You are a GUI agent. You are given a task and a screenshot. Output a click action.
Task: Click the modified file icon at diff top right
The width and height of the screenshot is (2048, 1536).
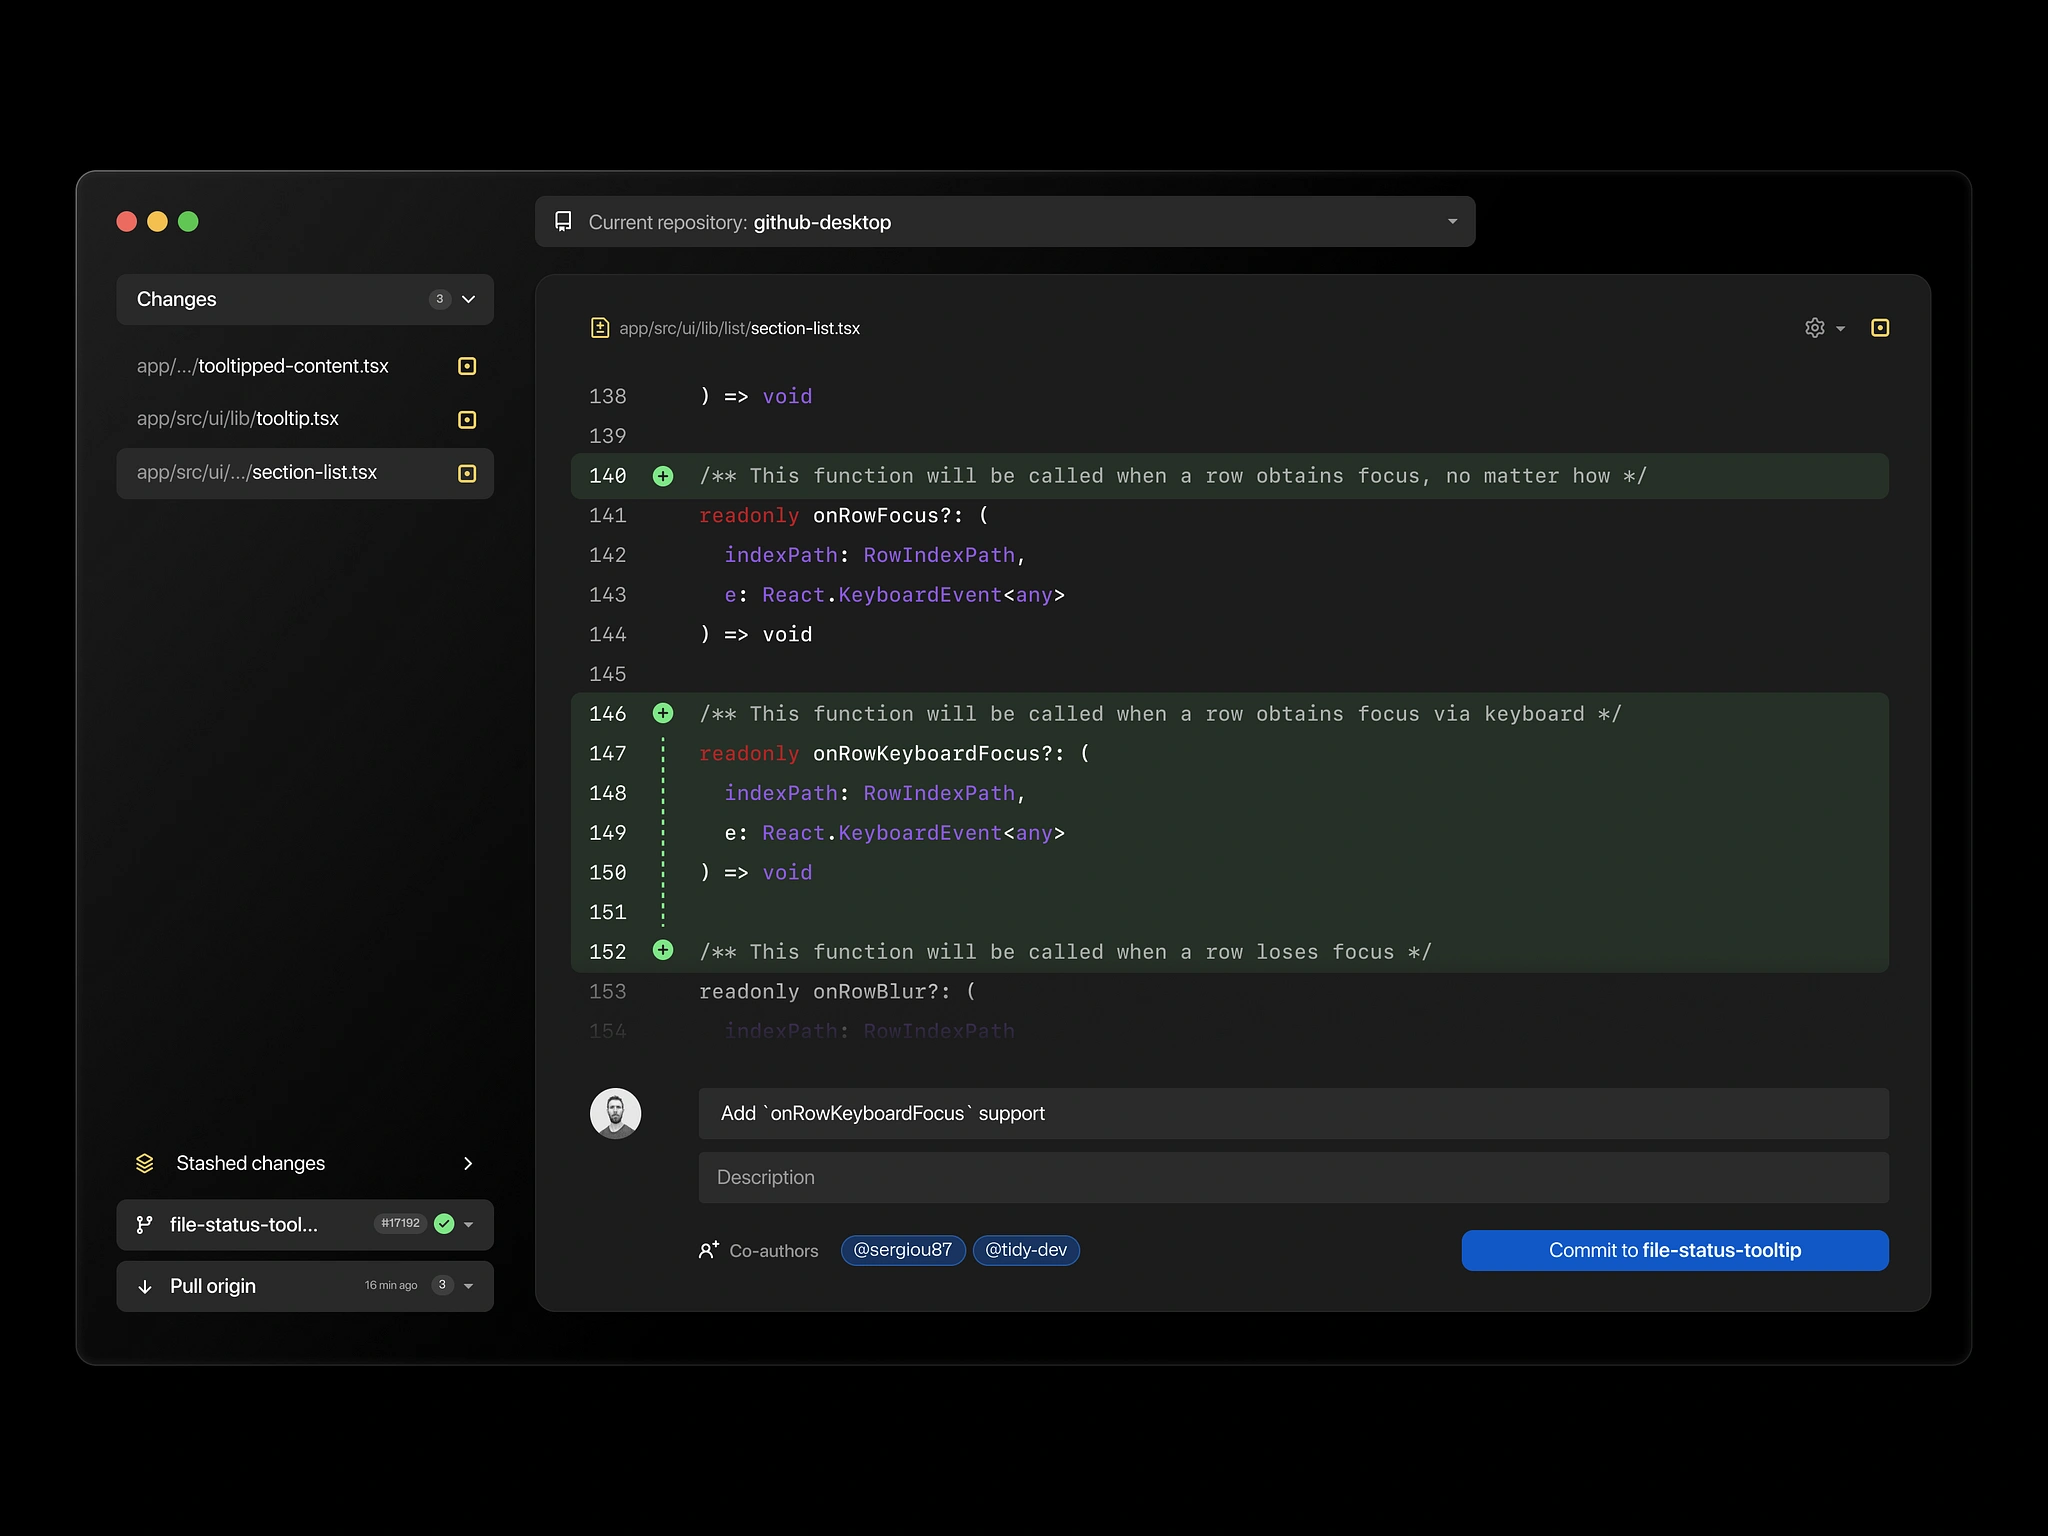pyautogui.click(x=1880, y=327)
